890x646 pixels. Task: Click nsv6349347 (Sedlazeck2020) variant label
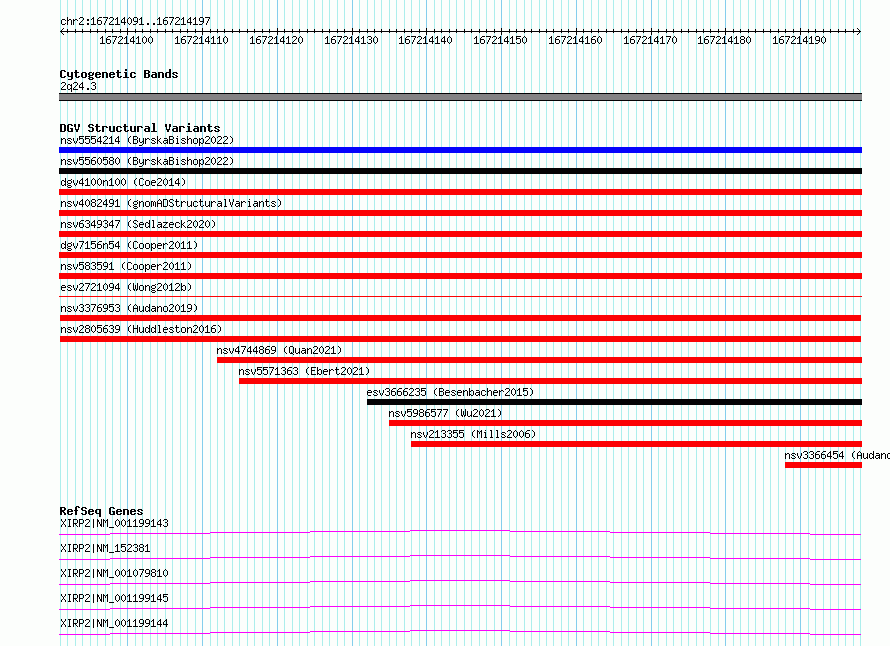click(x=138, y=224)
